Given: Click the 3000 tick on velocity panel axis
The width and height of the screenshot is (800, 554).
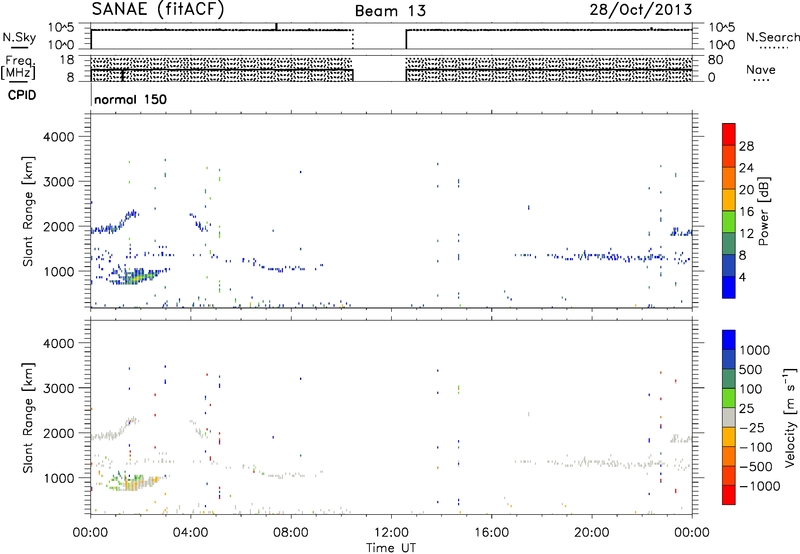Looking at the screenshot, I should click(59, 388).
